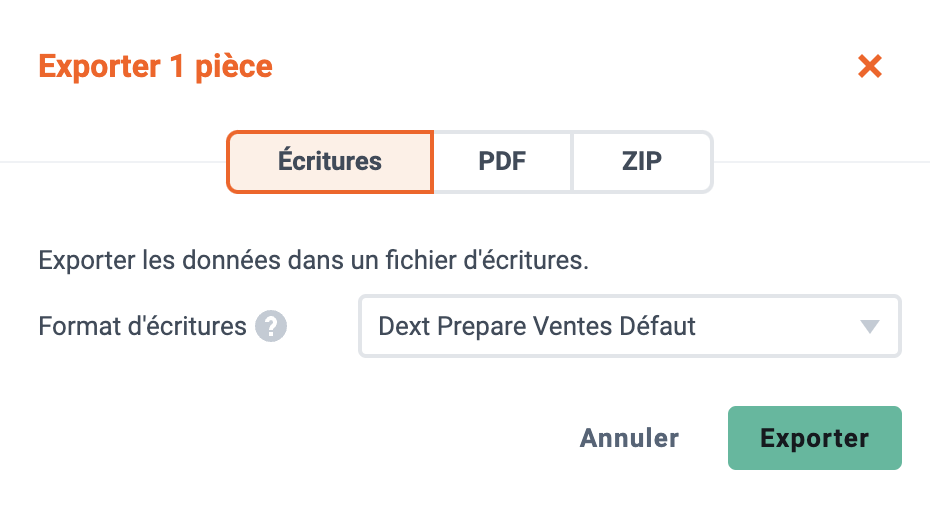
Task: Click the grey question mark icon
Action: coord(271,326)
